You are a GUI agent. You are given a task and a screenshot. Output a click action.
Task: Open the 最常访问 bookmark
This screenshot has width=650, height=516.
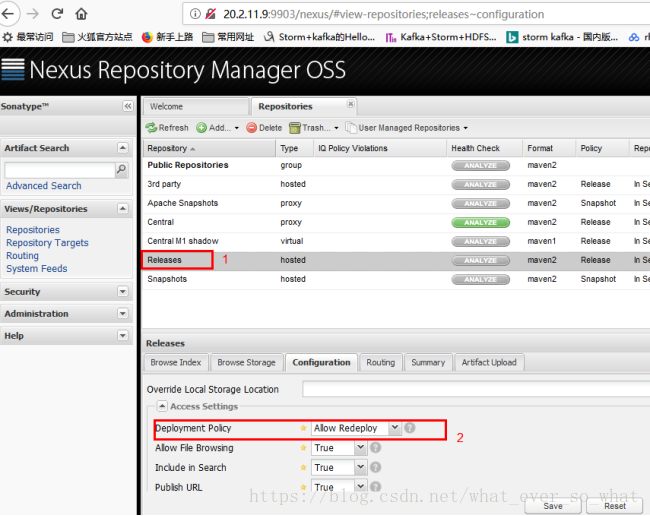(28, 37)
